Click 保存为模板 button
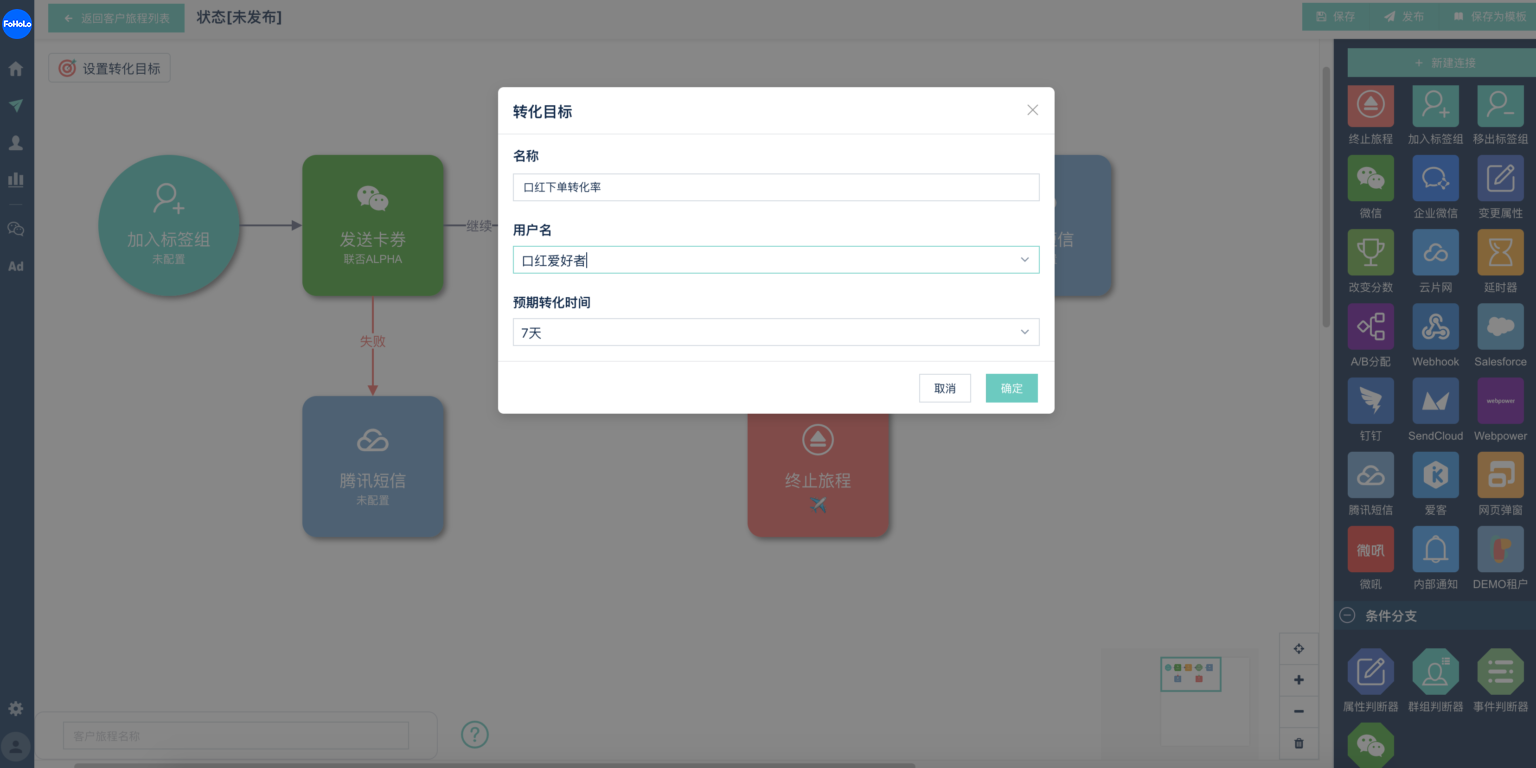The height and width of the screenshot is (768, 1536). (1489, 17)
